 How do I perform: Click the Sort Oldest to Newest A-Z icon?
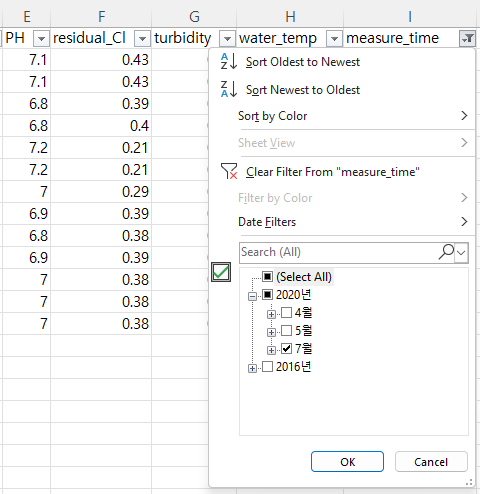[x=229, y=61]
